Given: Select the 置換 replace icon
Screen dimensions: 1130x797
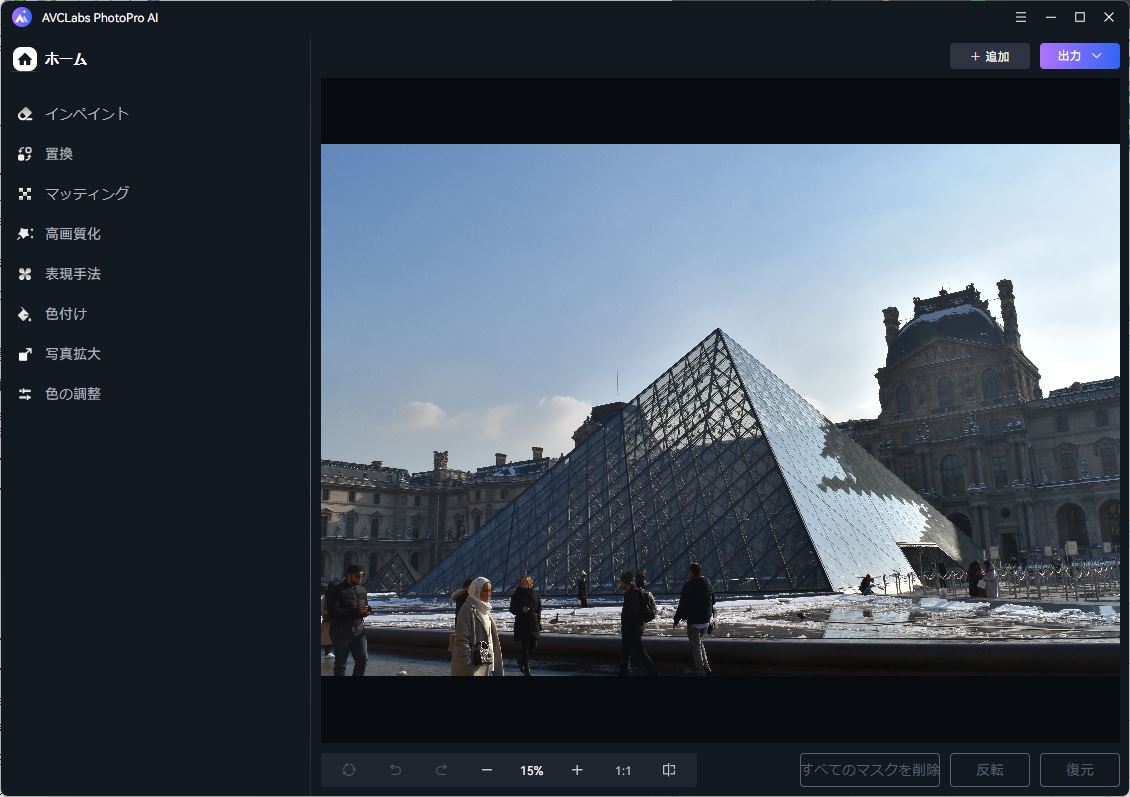Looking at the screenshot, I should click(25, 153).
